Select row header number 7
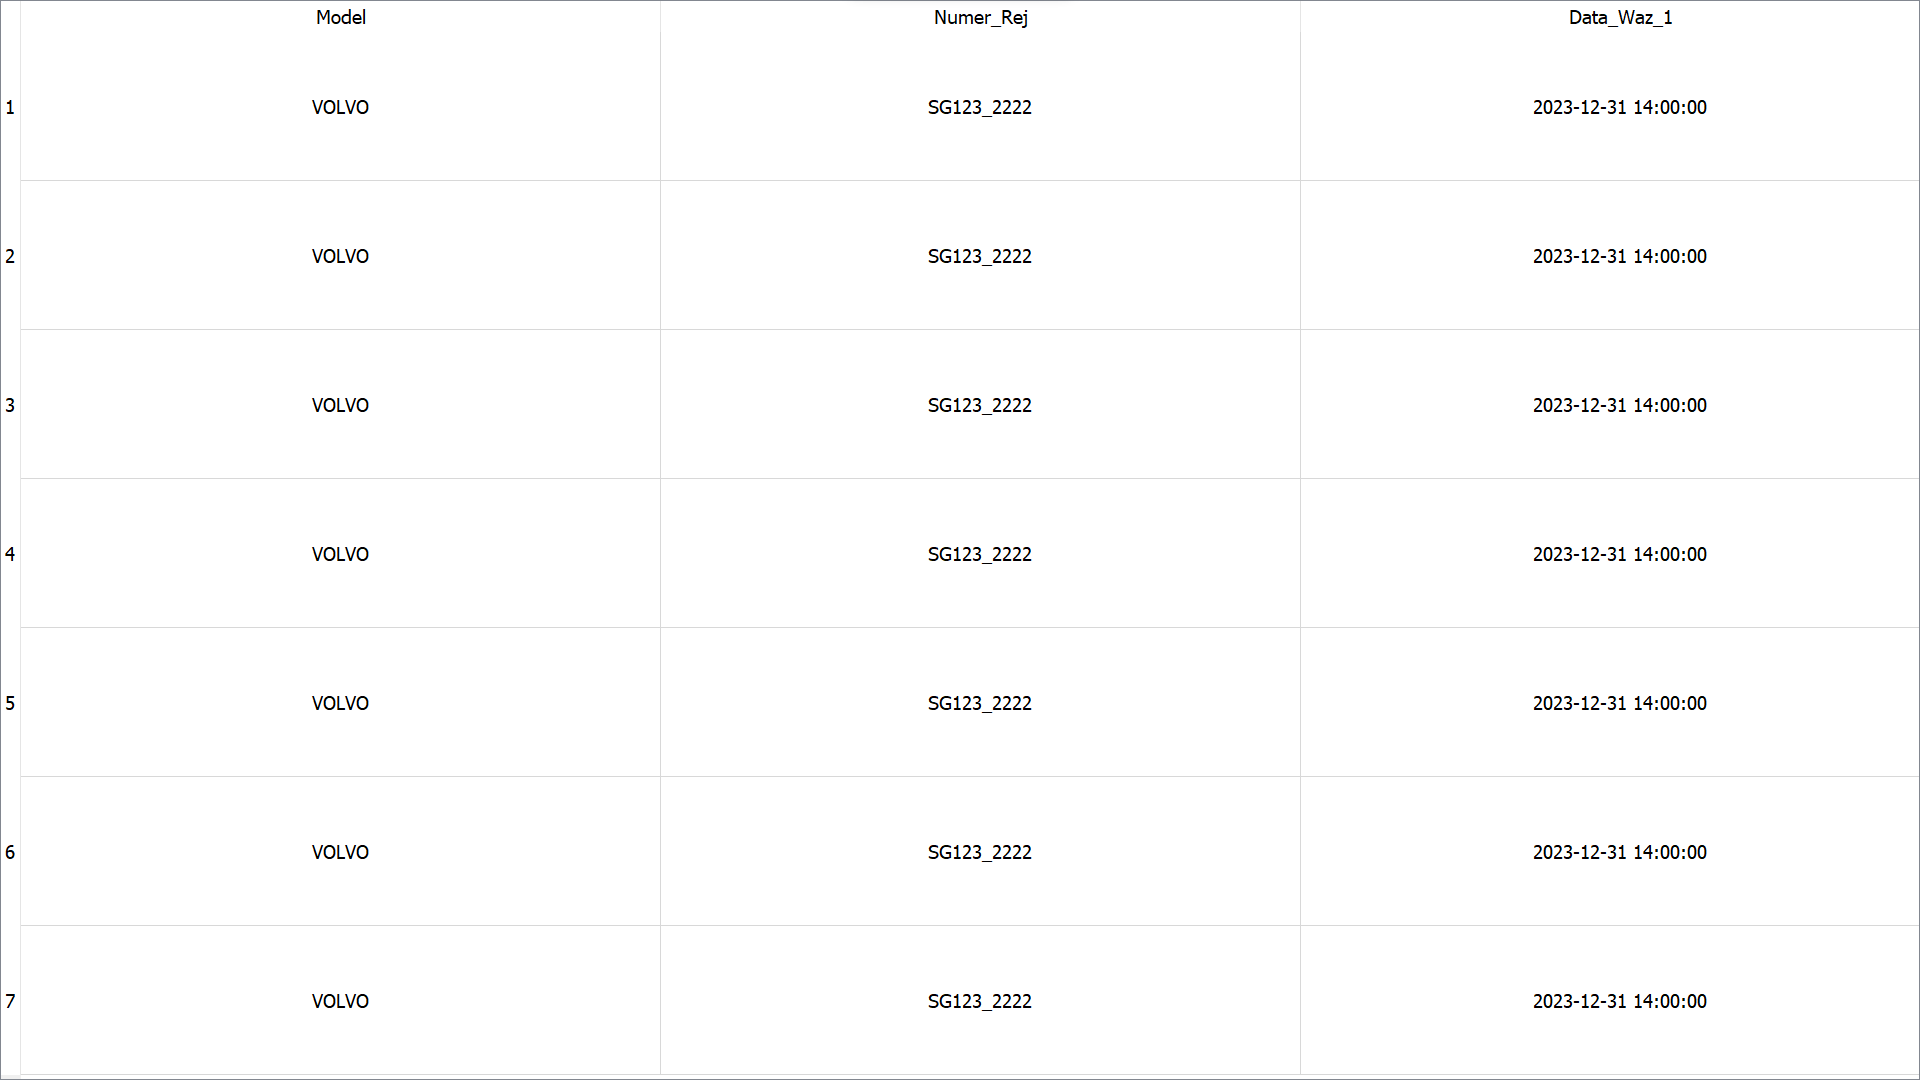This screenshot has height=1080, width=1920. point(10,1001)
